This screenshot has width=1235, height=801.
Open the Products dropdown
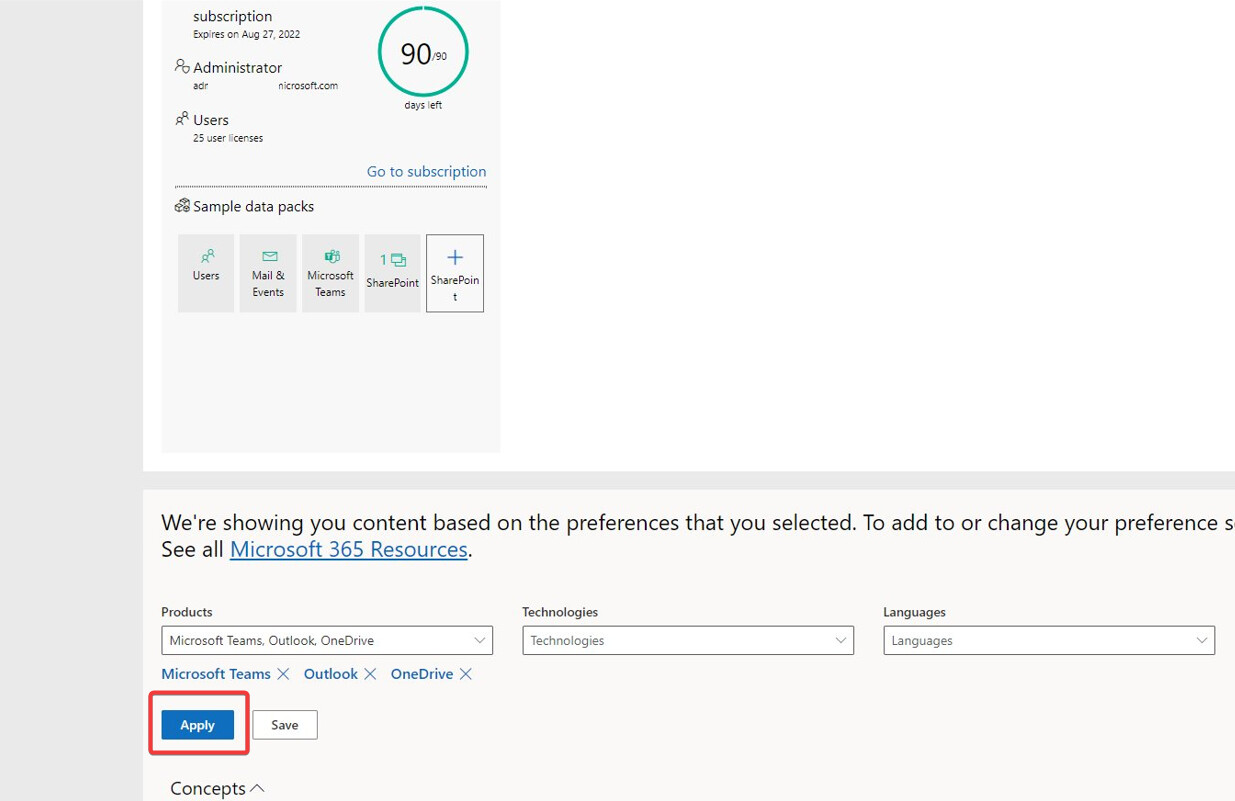click(x=327, y=640)
